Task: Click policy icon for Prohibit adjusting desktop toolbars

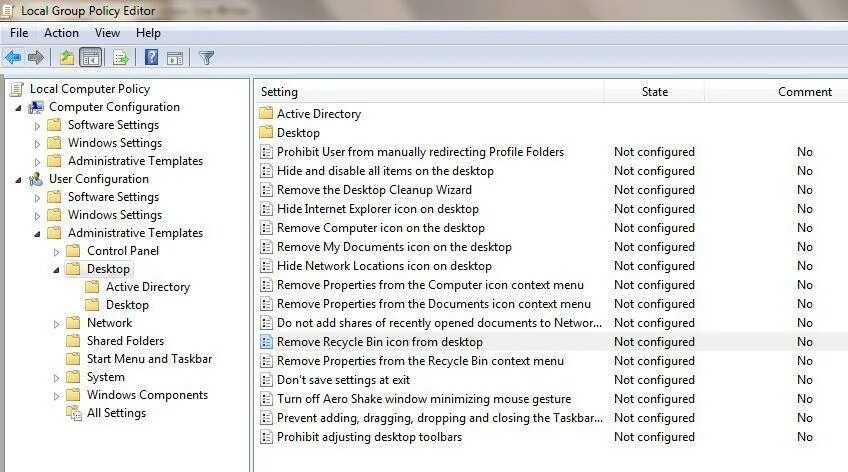Action: 266,437
